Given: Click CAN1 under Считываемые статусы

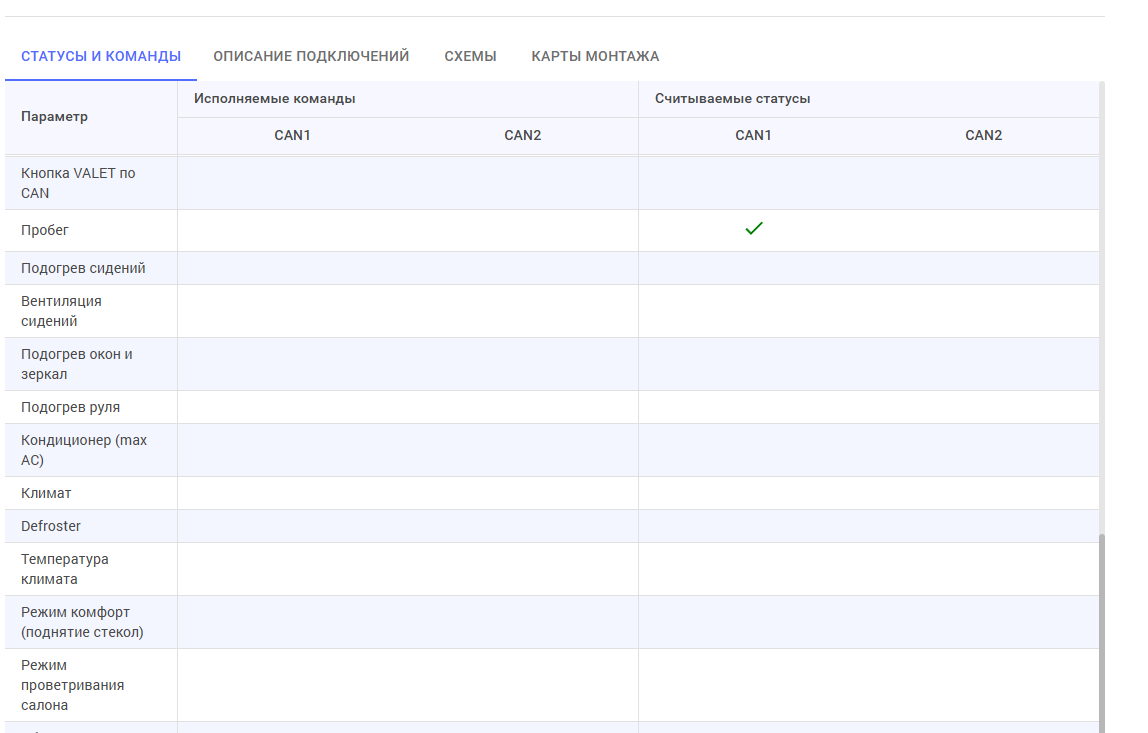Looking at the screenshot, I should (x=753, y=135).
